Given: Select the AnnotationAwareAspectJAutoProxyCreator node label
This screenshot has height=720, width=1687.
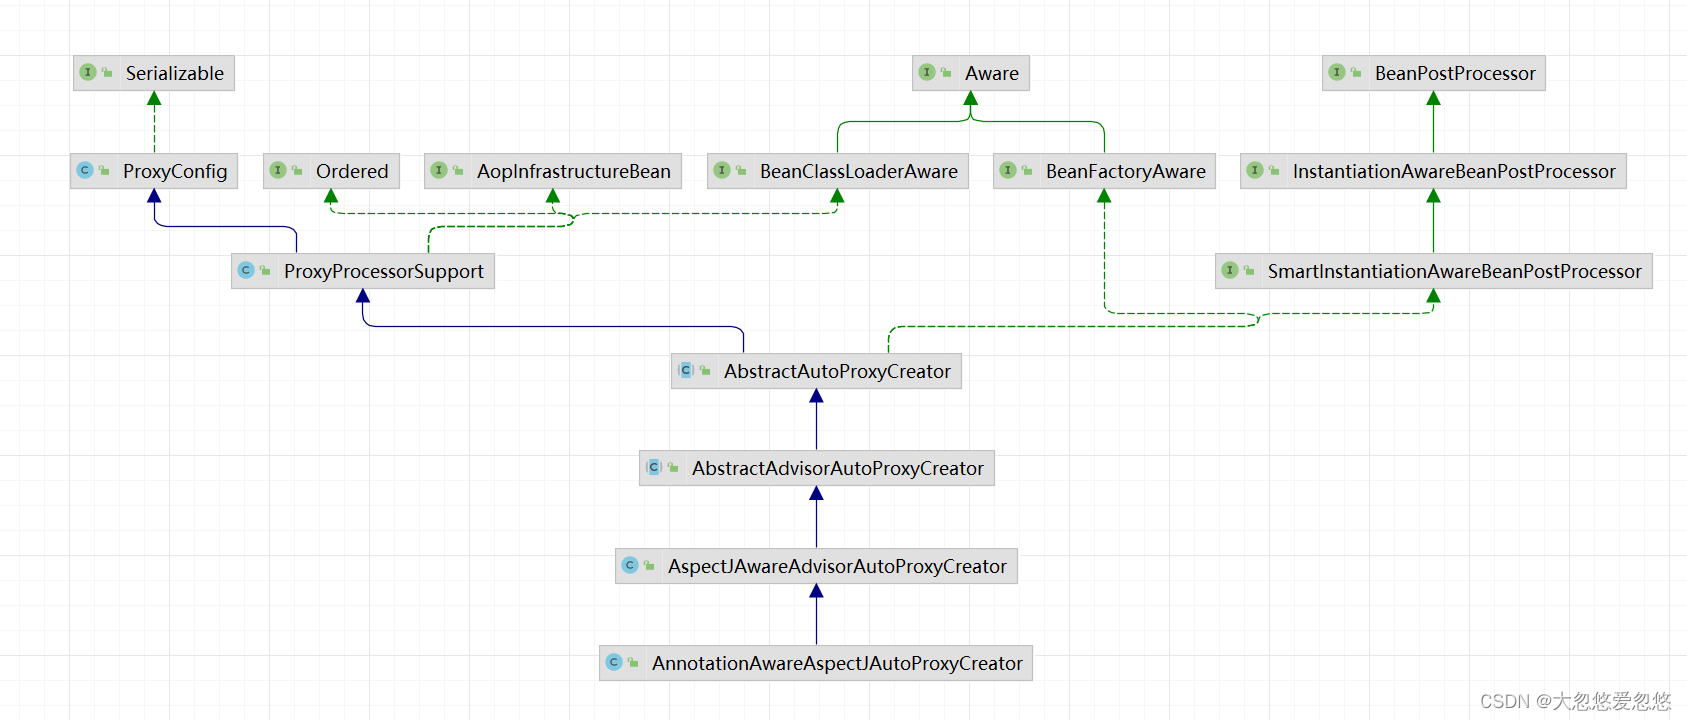Looking at the screenshot, I should pyautogui.click(x=838, y=663).
